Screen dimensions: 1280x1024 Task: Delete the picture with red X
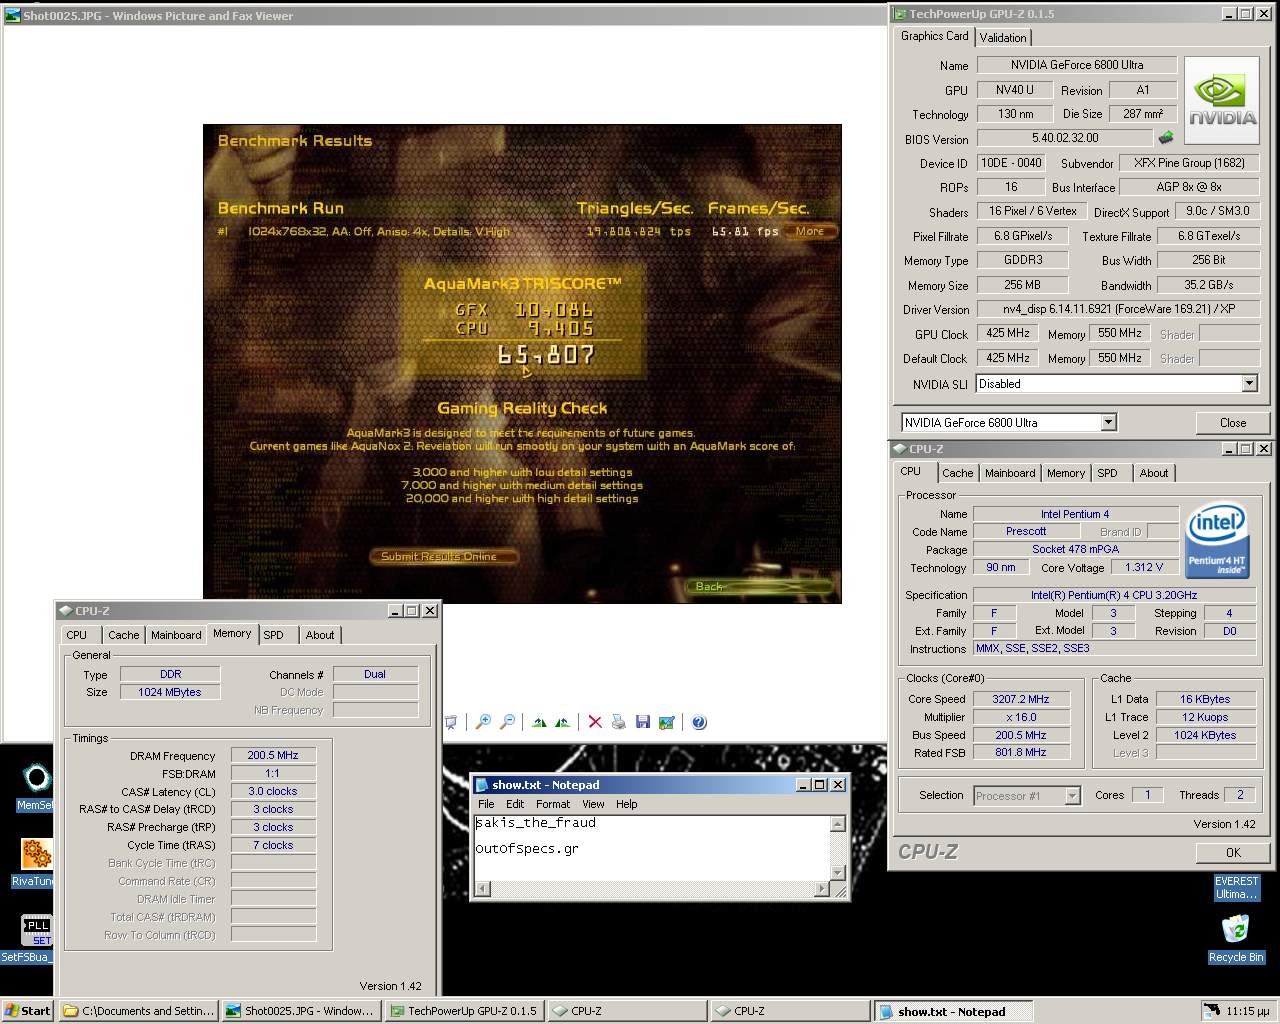[x=595, y=722]
